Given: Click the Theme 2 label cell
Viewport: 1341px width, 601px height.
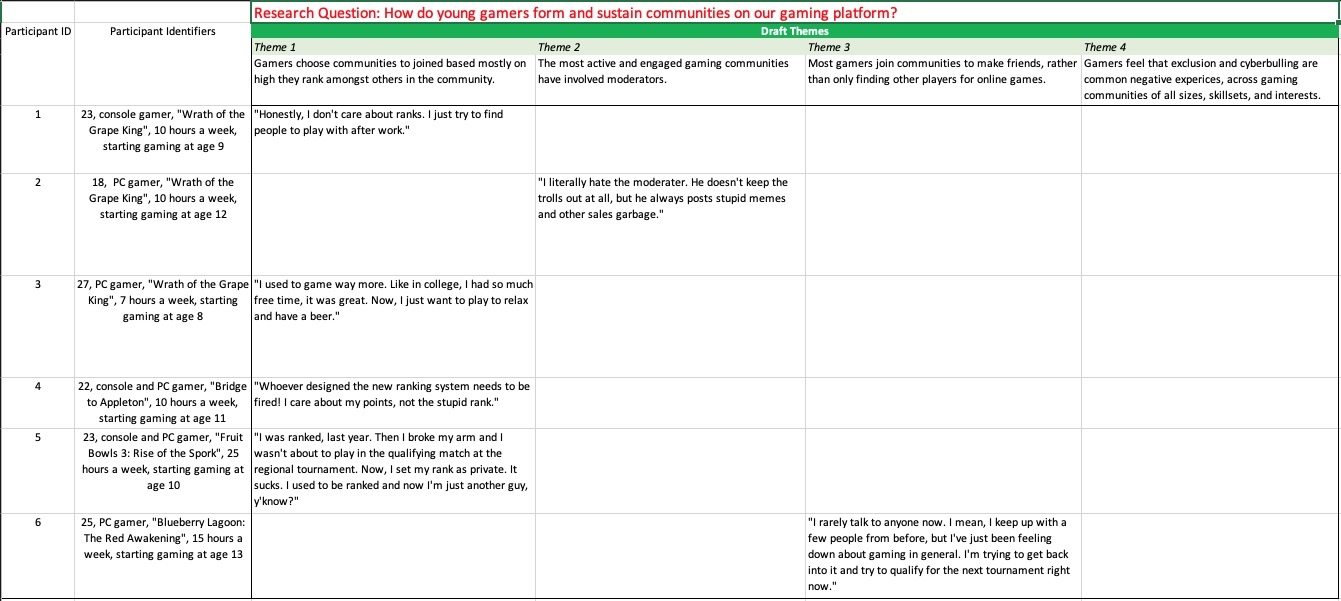Looking at the screenshot, I should pos(670,47).
